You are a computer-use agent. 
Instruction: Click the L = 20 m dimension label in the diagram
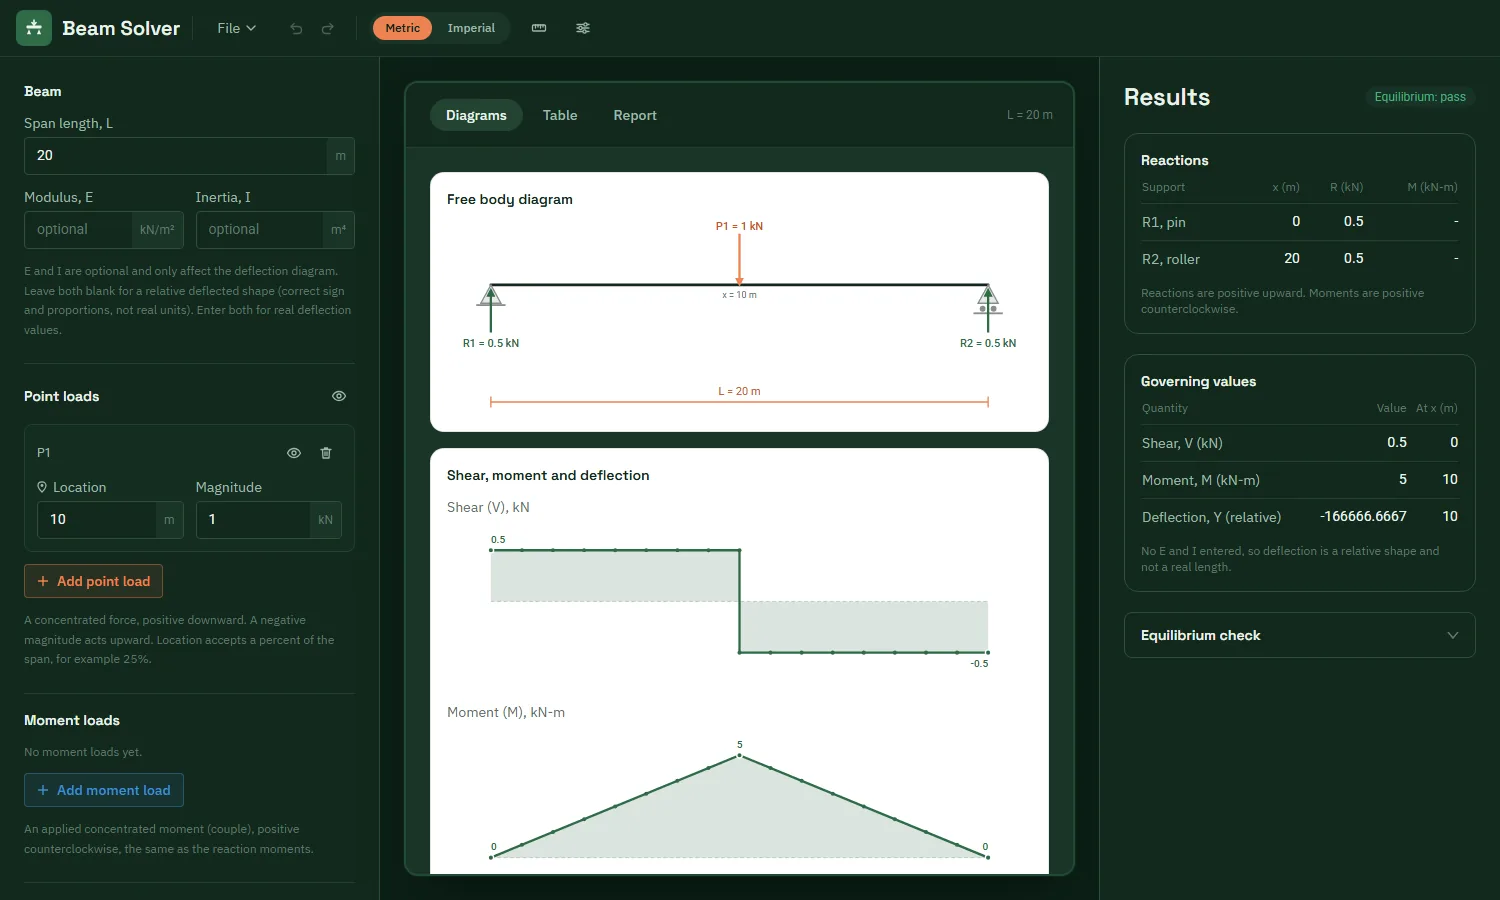739,391
